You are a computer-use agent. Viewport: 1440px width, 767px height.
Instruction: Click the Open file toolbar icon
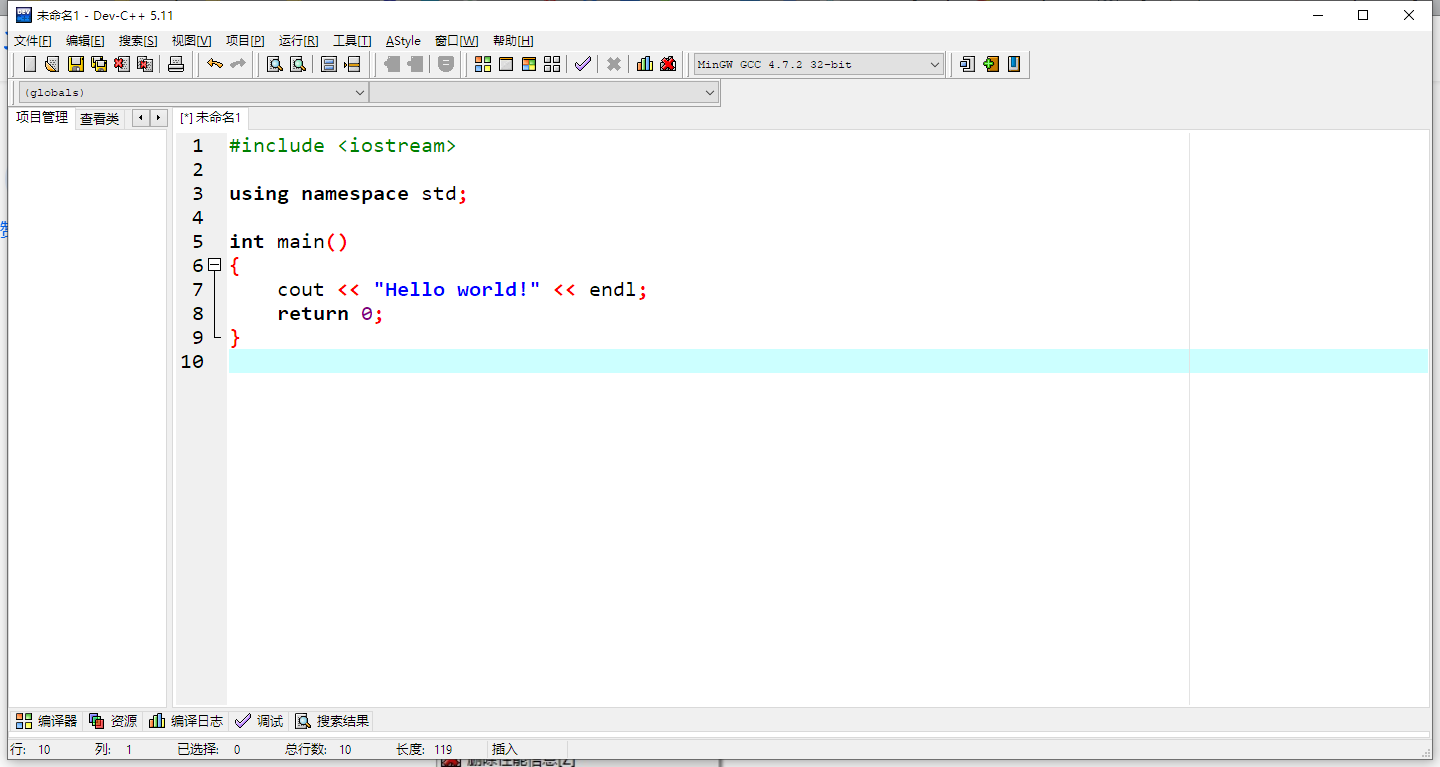(x=52, y=64)
